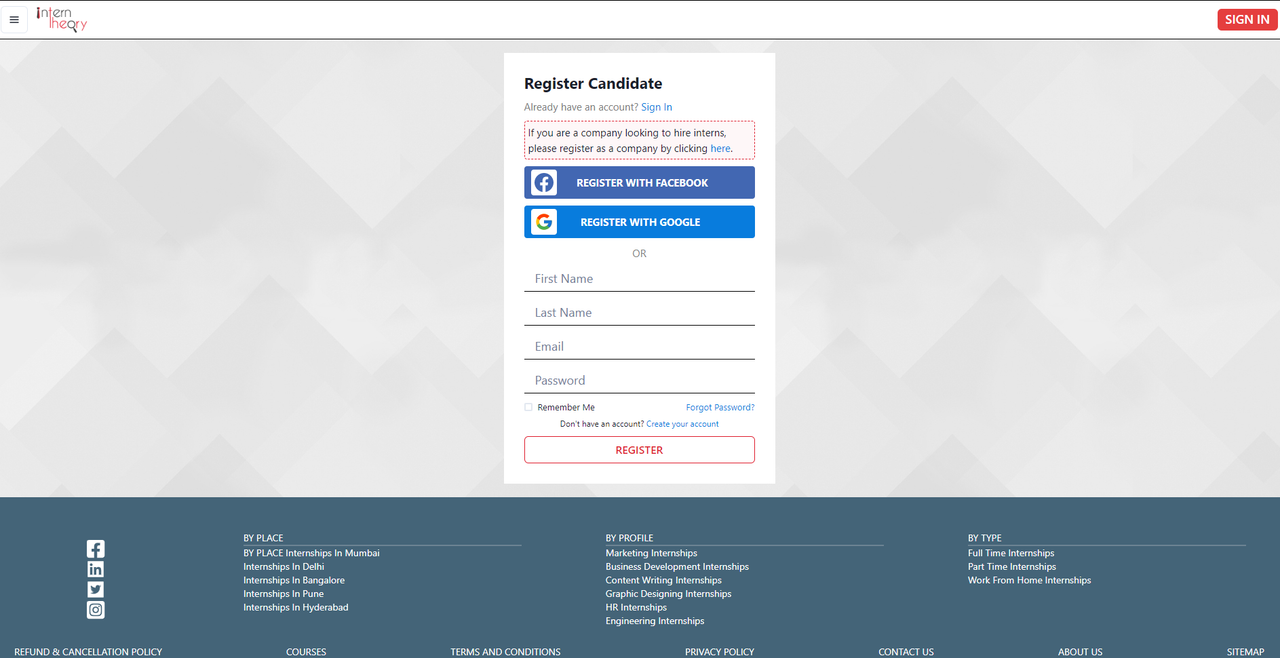Open Engineering Internships link
Screen dimensions: 1280x658
point(655,621)
